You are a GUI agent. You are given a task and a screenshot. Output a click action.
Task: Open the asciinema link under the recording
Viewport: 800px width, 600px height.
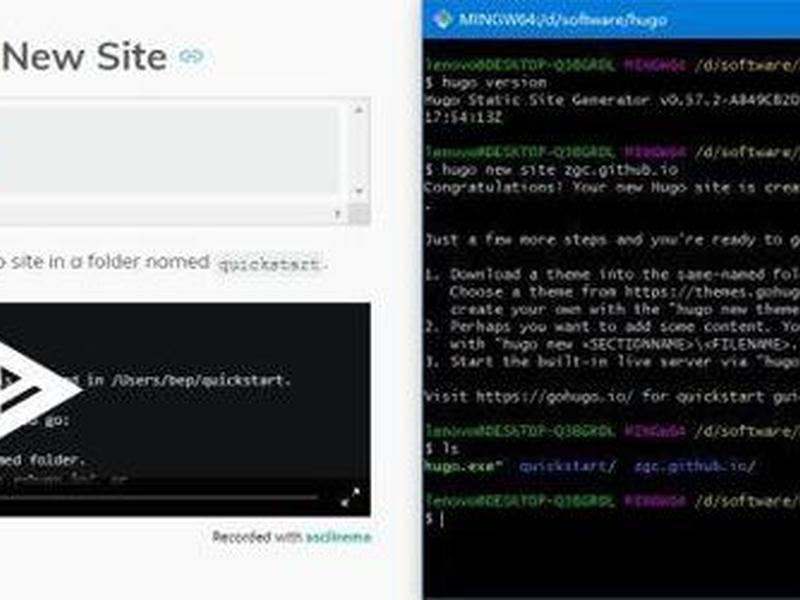[338, 537]
